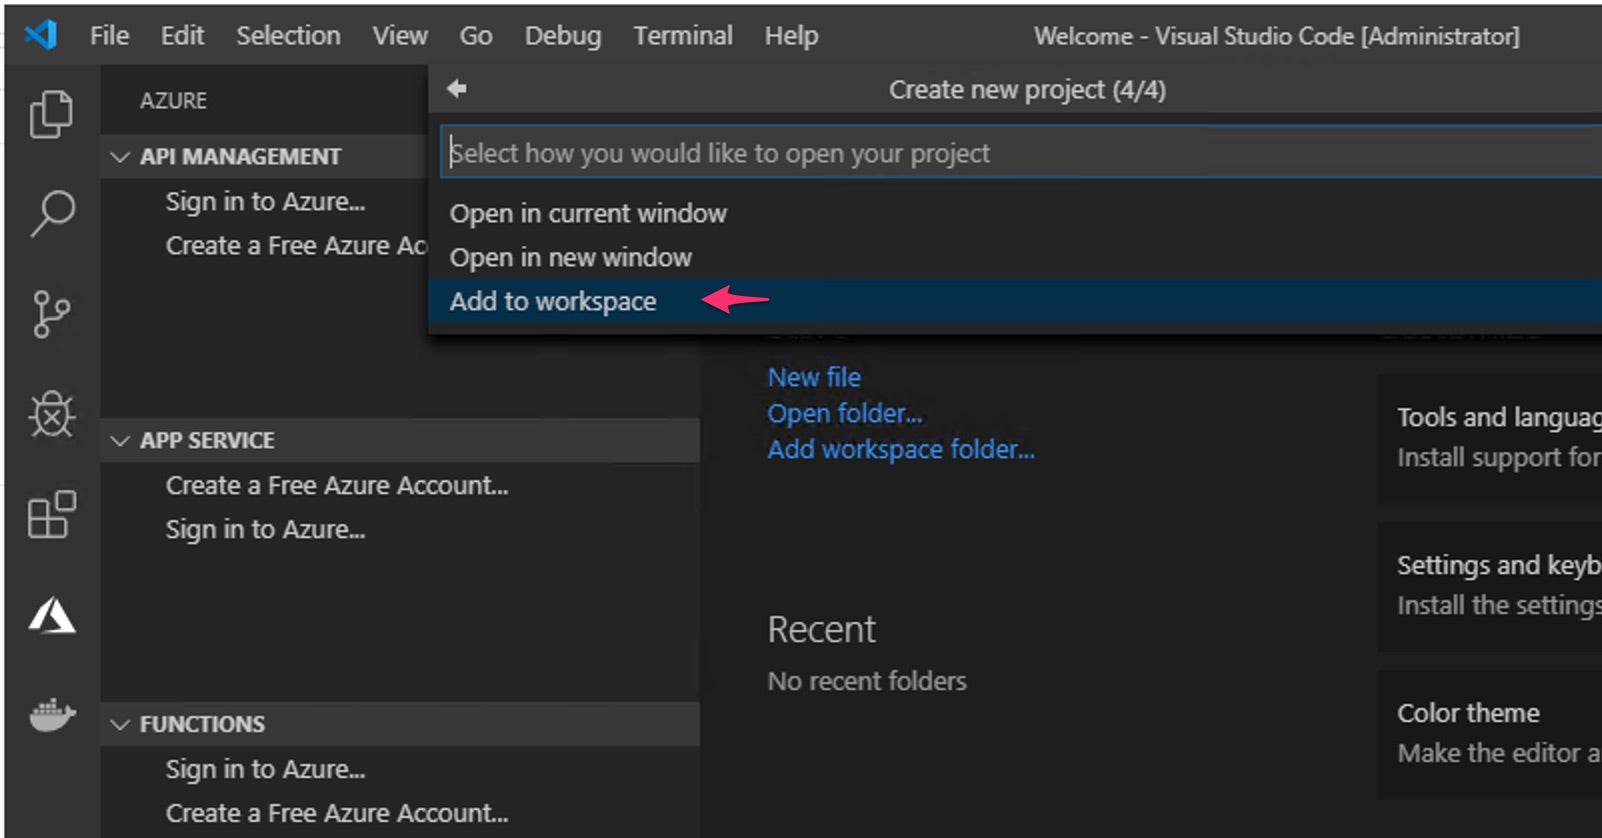1602x838 pixels.
Task: Pick 'Open in new window' option
Action: pyautogui.click(x=570, y=257)
